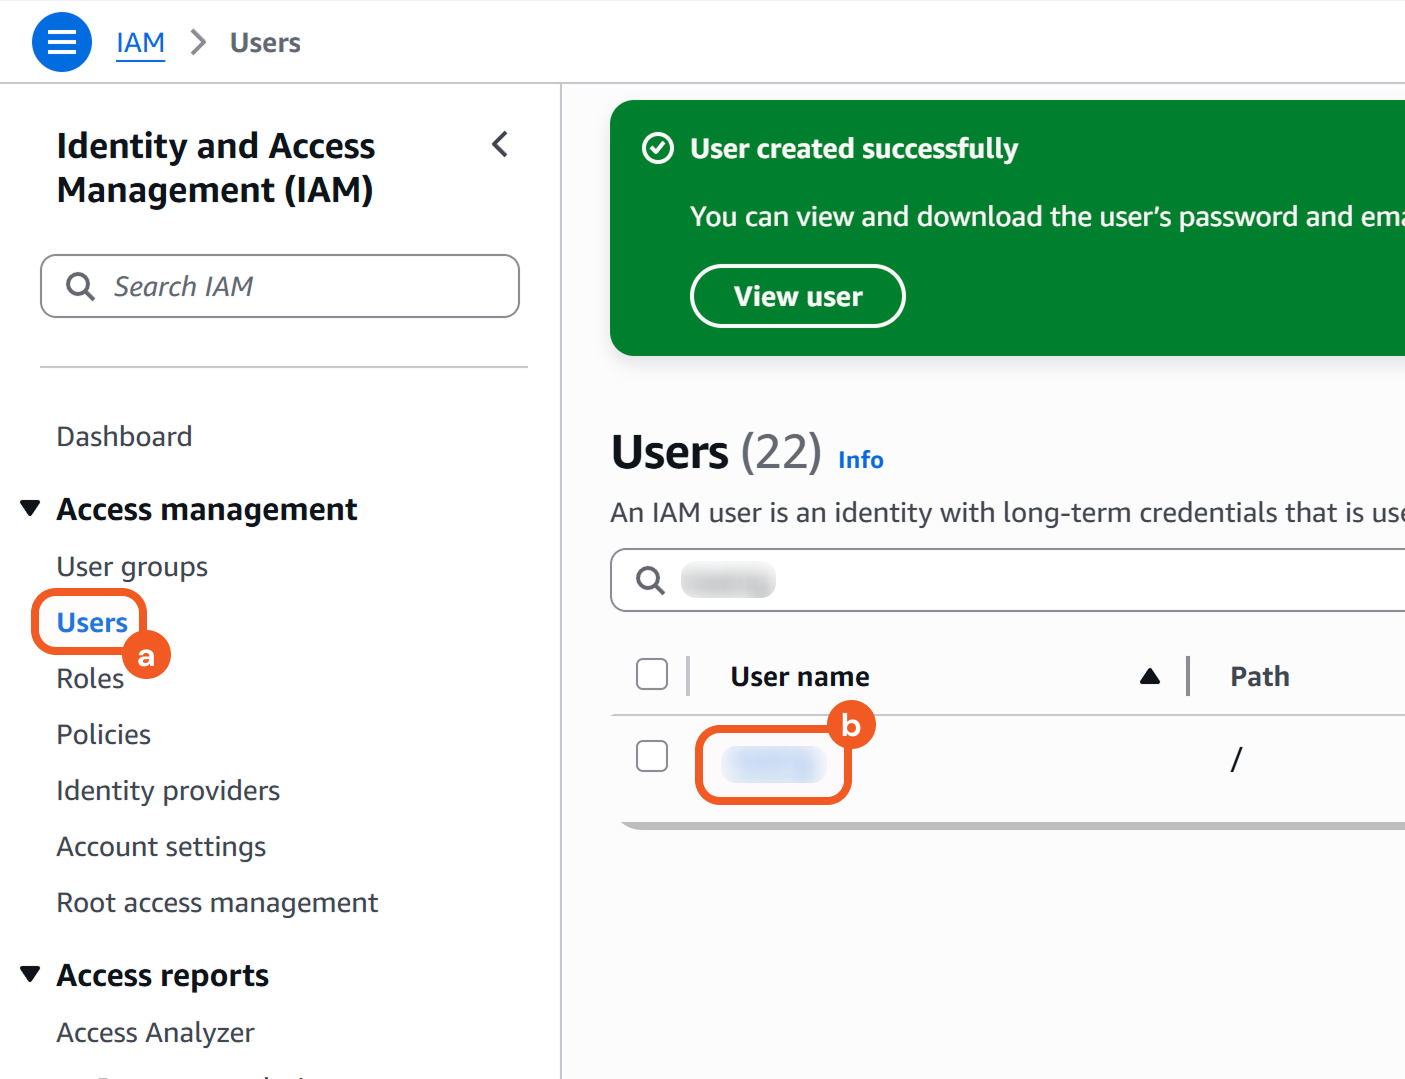
Task: Focus the Search IAM input field
Action: [300, 287]
